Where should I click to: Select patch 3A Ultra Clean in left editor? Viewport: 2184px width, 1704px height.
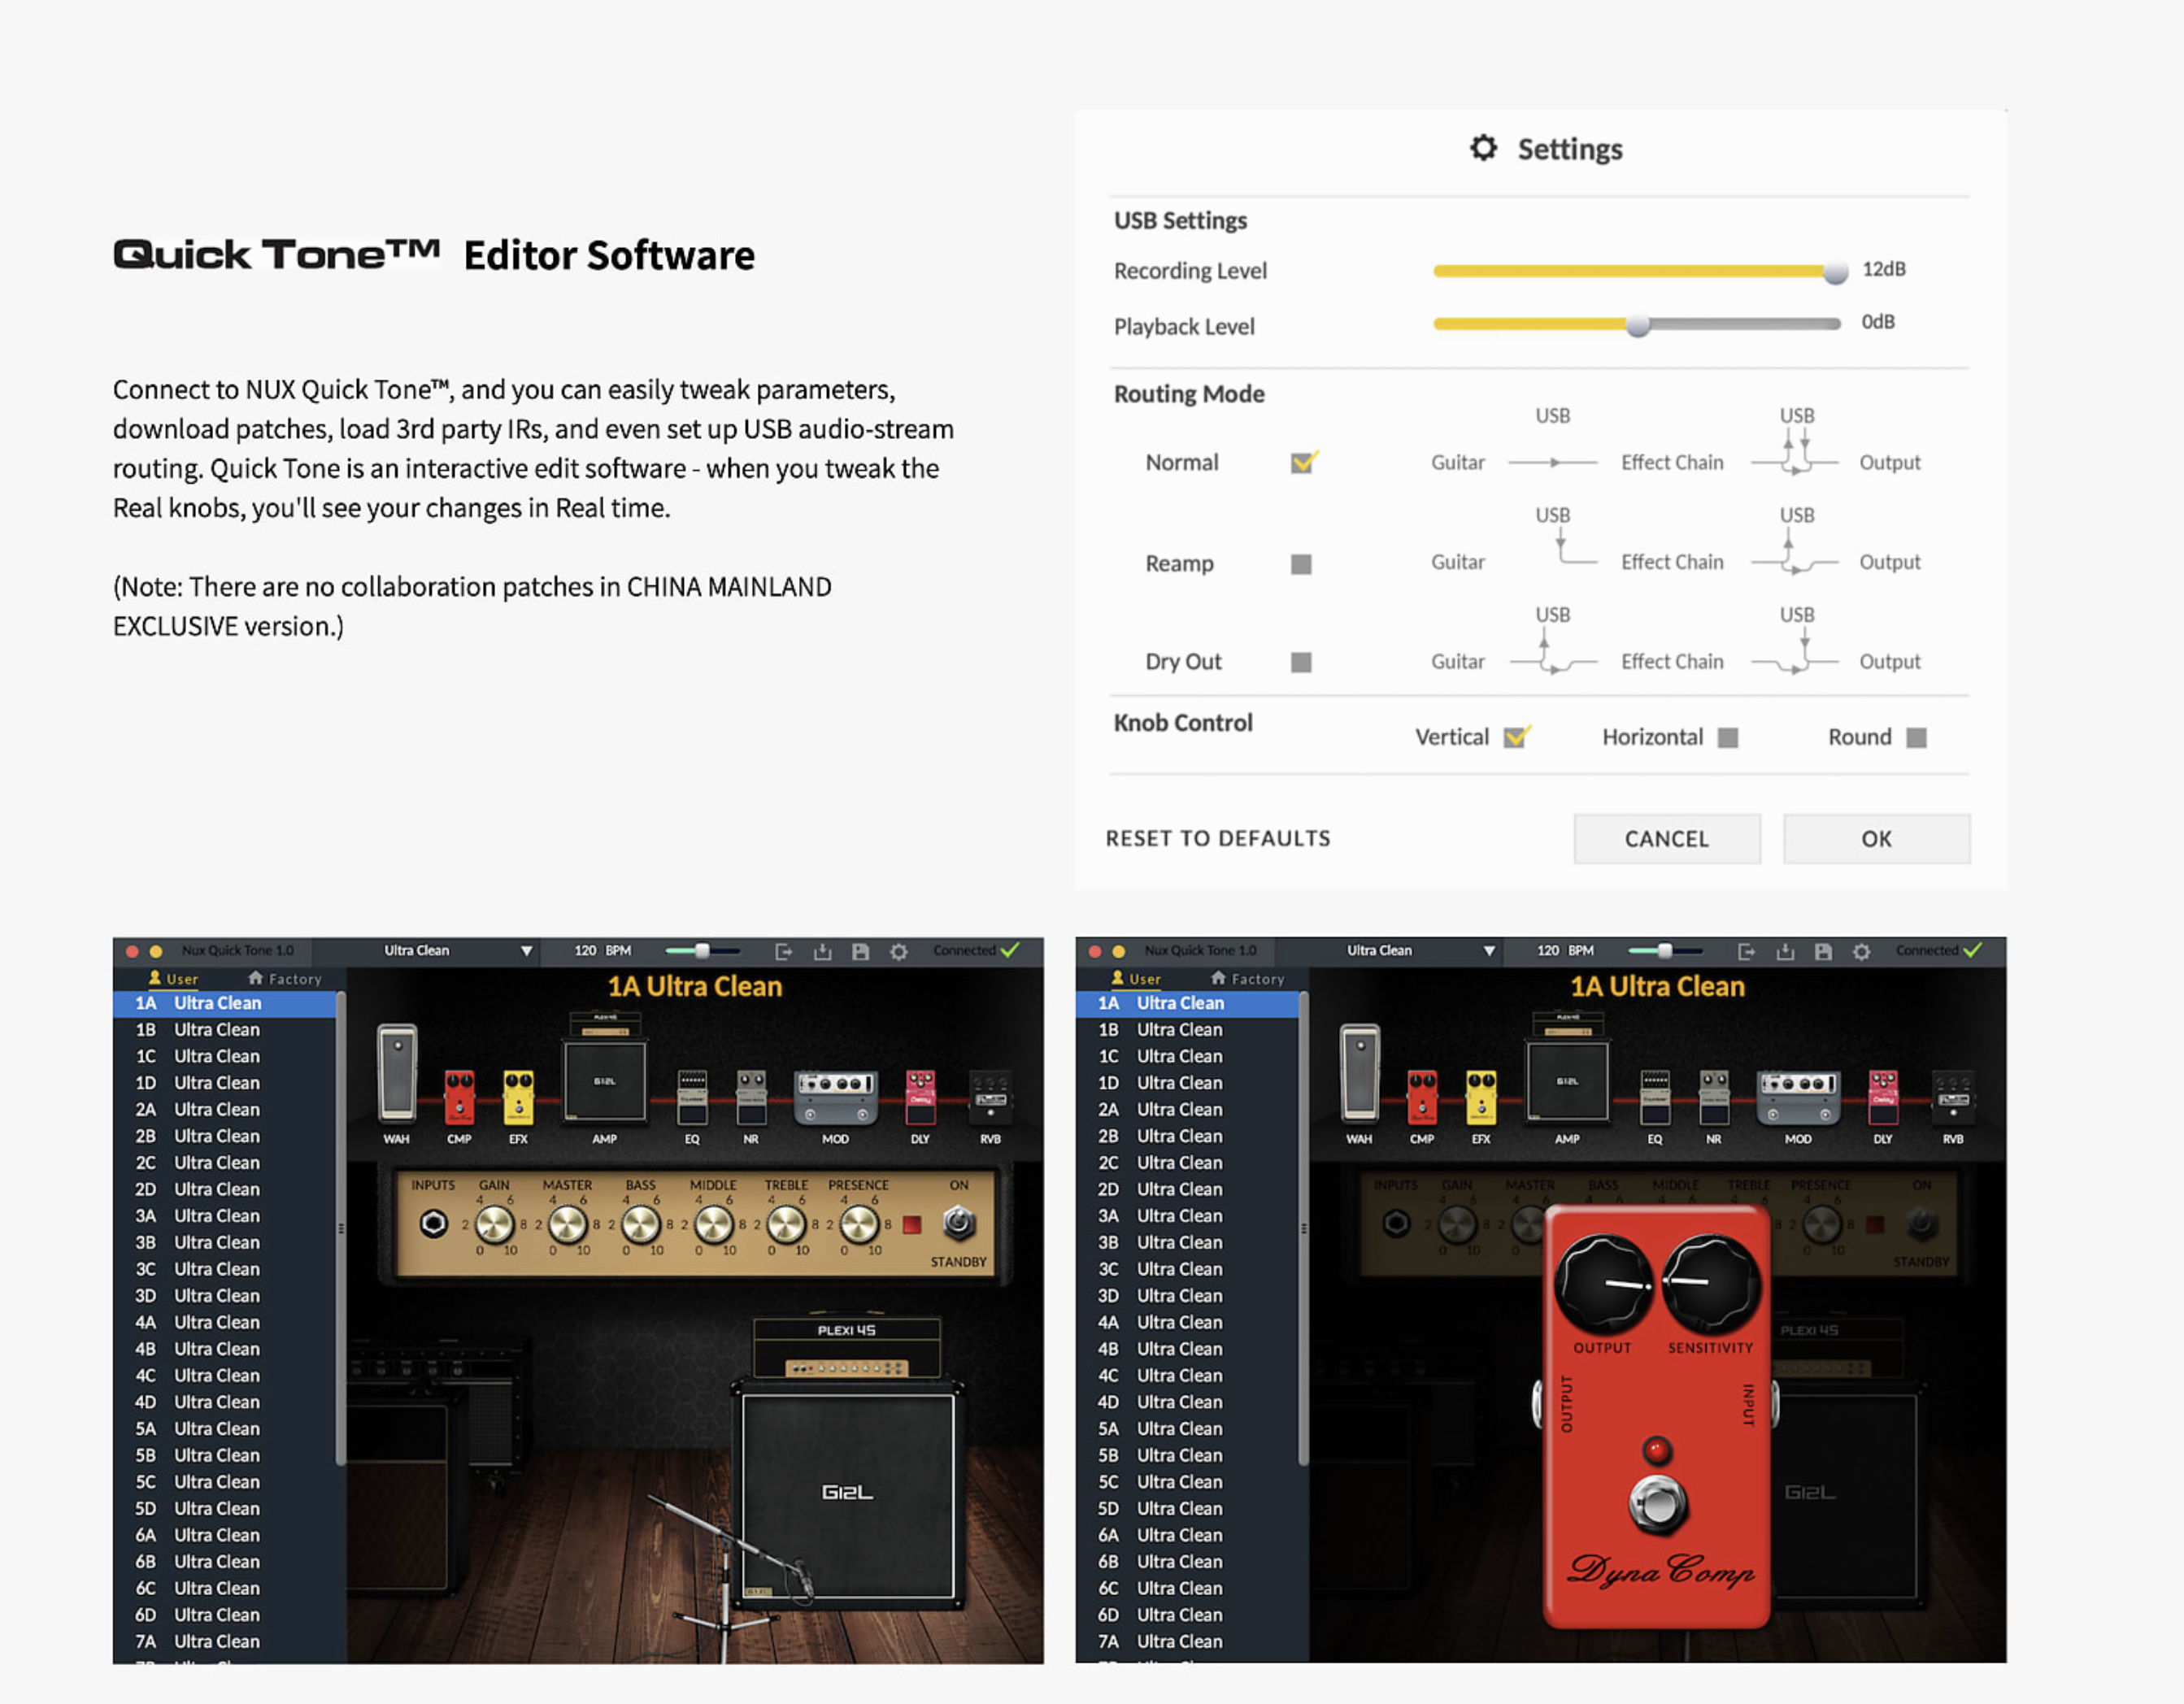[224, 1216]
